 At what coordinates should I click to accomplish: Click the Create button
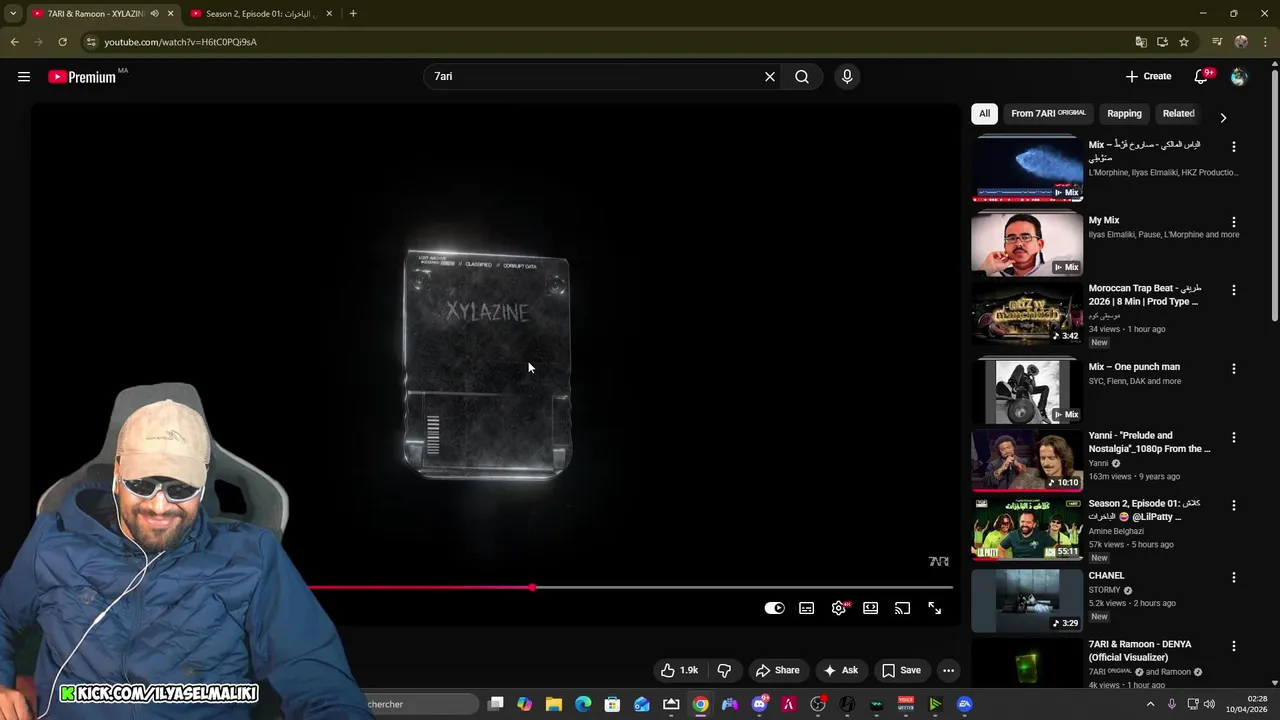(1148, 76)
